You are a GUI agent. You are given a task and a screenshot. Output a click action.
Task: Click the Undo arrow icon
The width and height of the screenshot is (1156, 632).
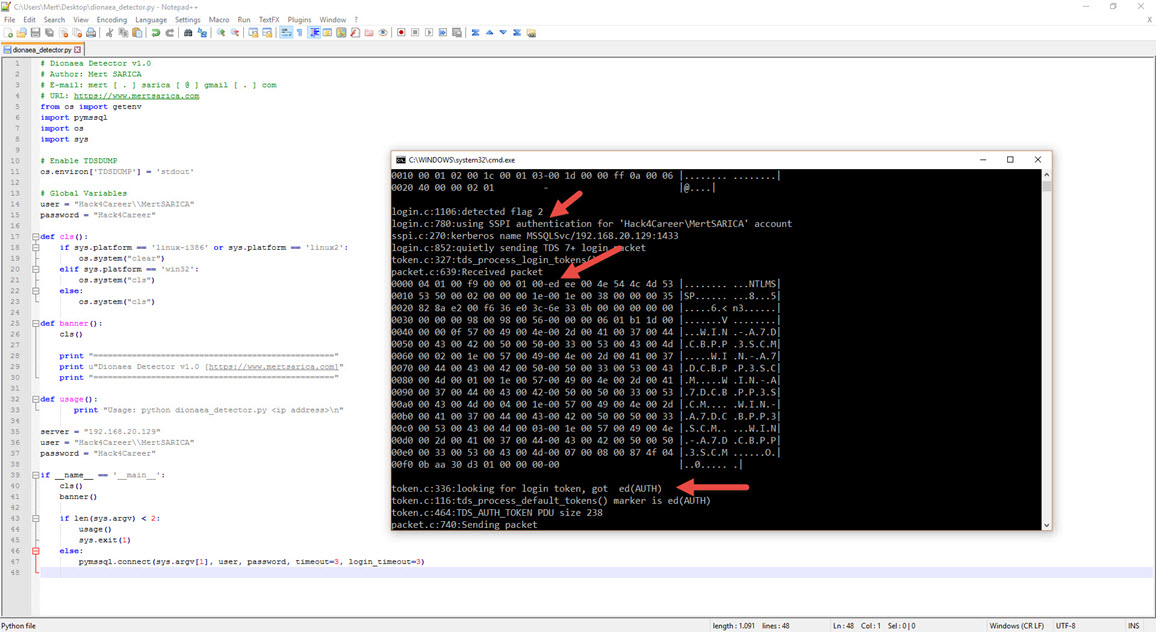[156, 33]
